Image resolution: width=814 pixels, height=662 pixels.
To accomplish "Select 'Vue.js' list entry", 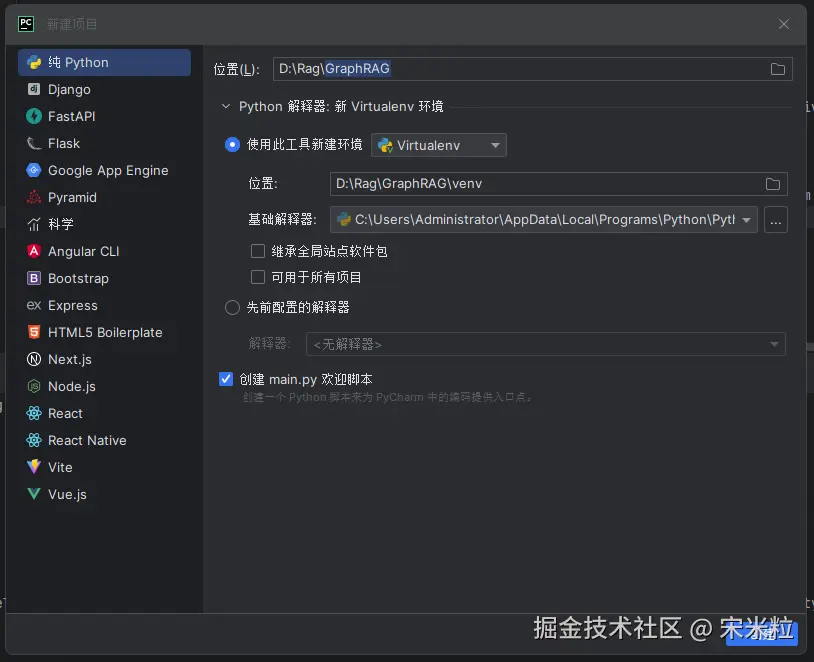I will 67,494.
